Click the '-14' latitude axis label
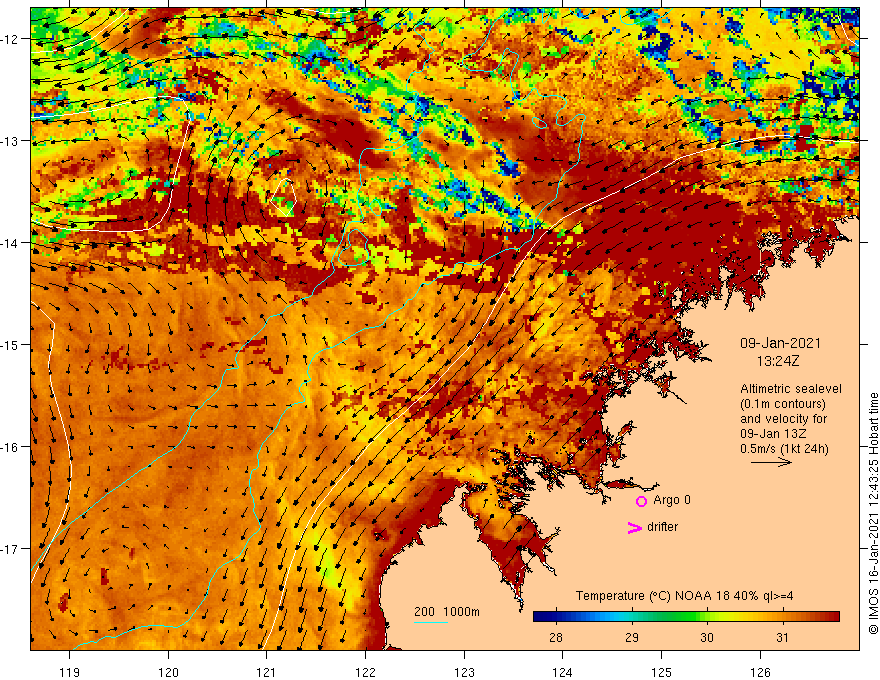Image resolution: width=880 pixels, height=680 pixels. [10, 243]
